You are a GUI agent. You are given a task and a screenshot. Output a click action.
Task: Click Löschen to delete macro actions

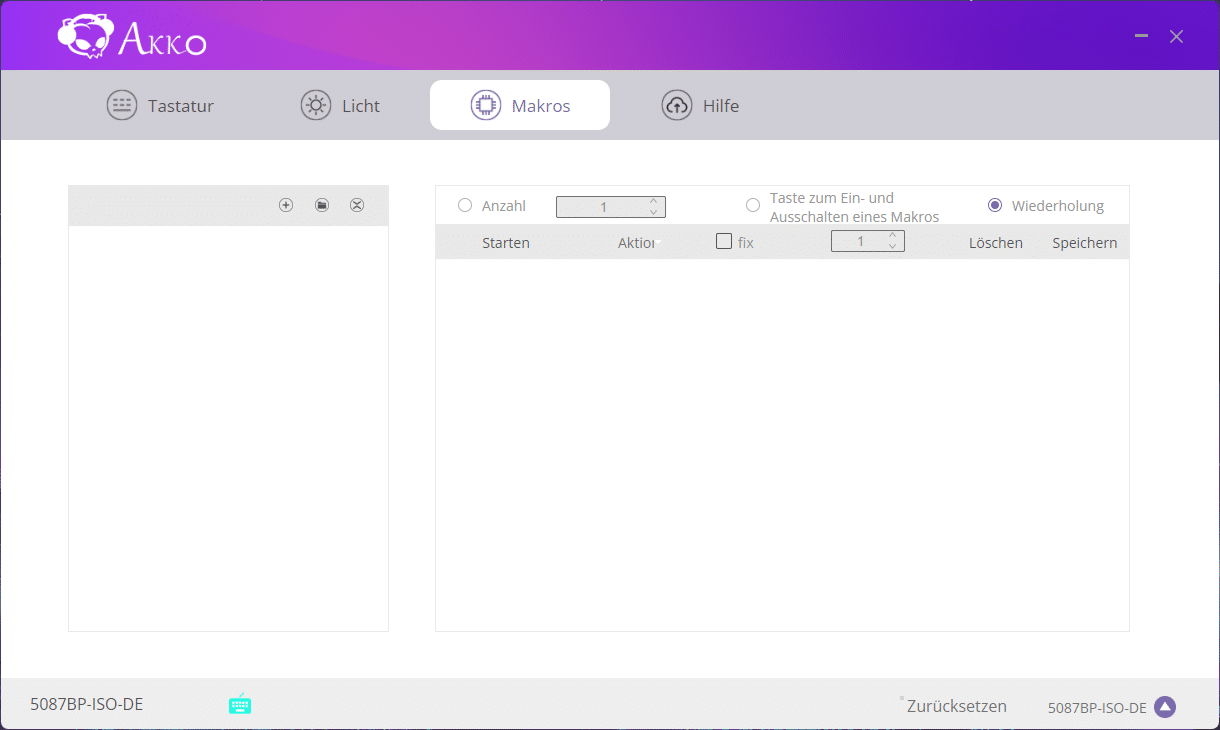995,243
